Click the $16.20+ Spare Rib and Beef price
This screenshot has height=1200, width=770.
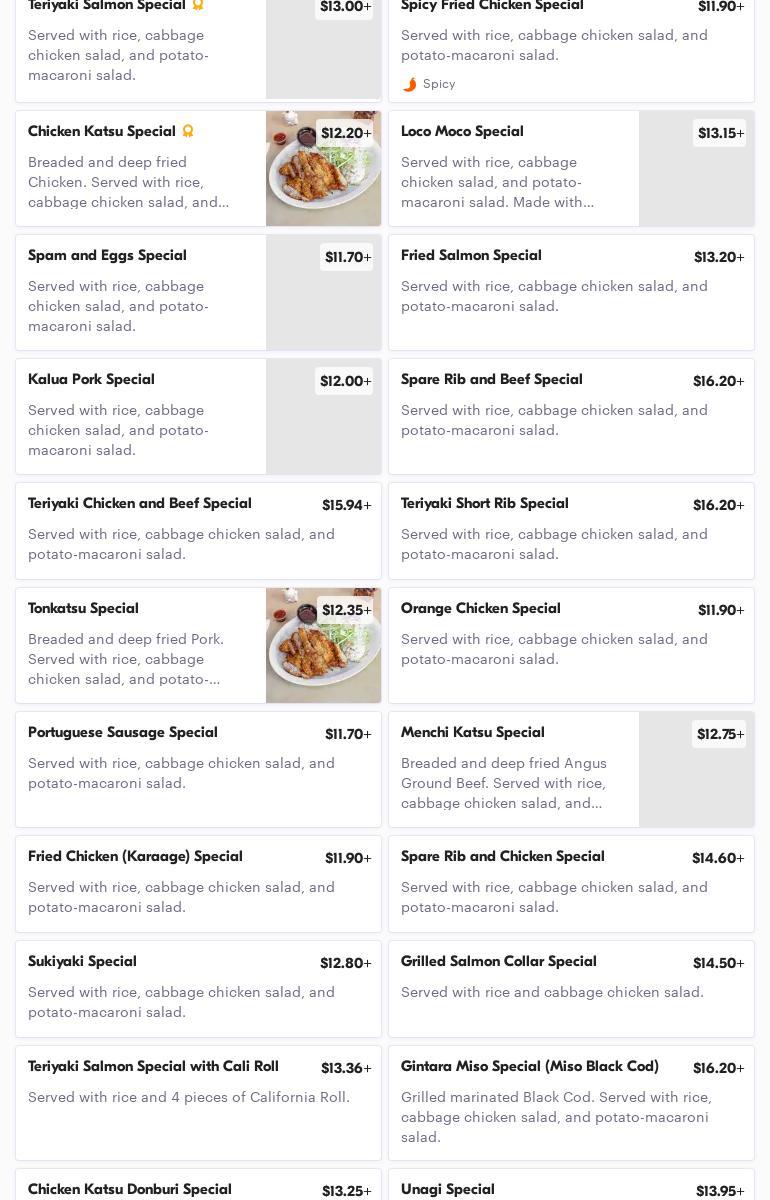pyautogui.click(x=718, y=382)
